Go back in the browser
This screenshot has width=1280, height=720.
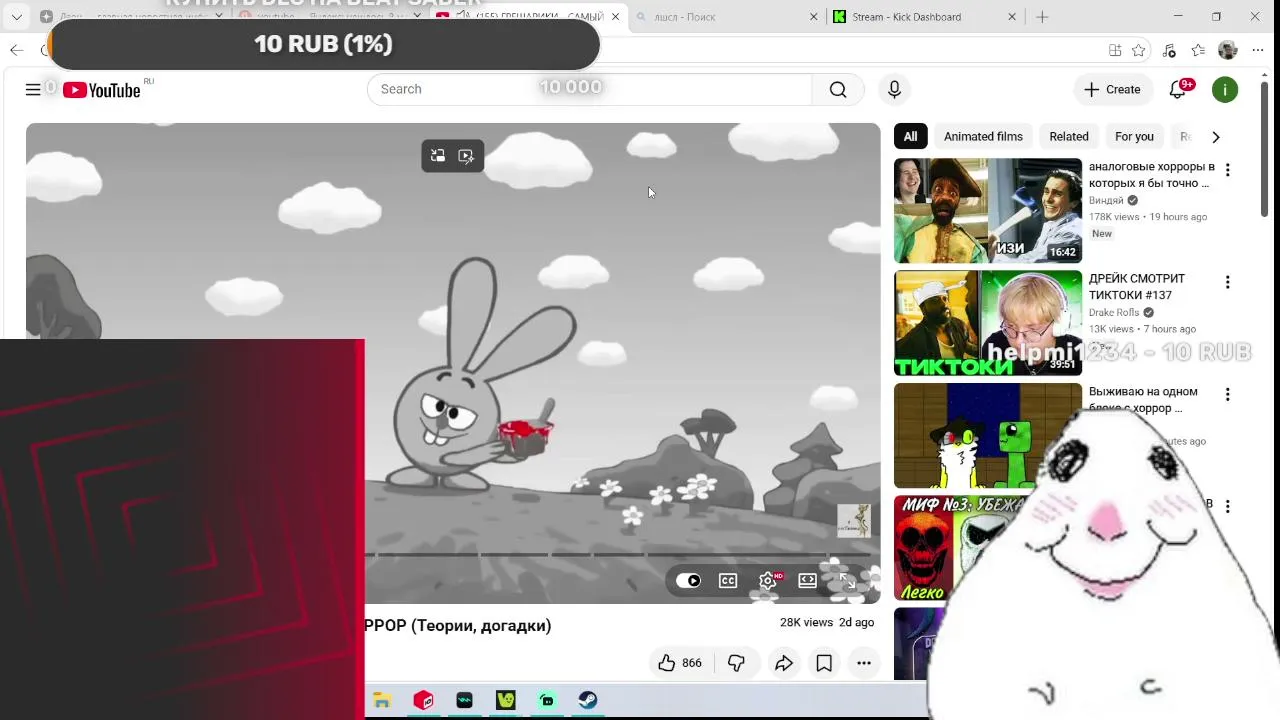pos(17,50)
